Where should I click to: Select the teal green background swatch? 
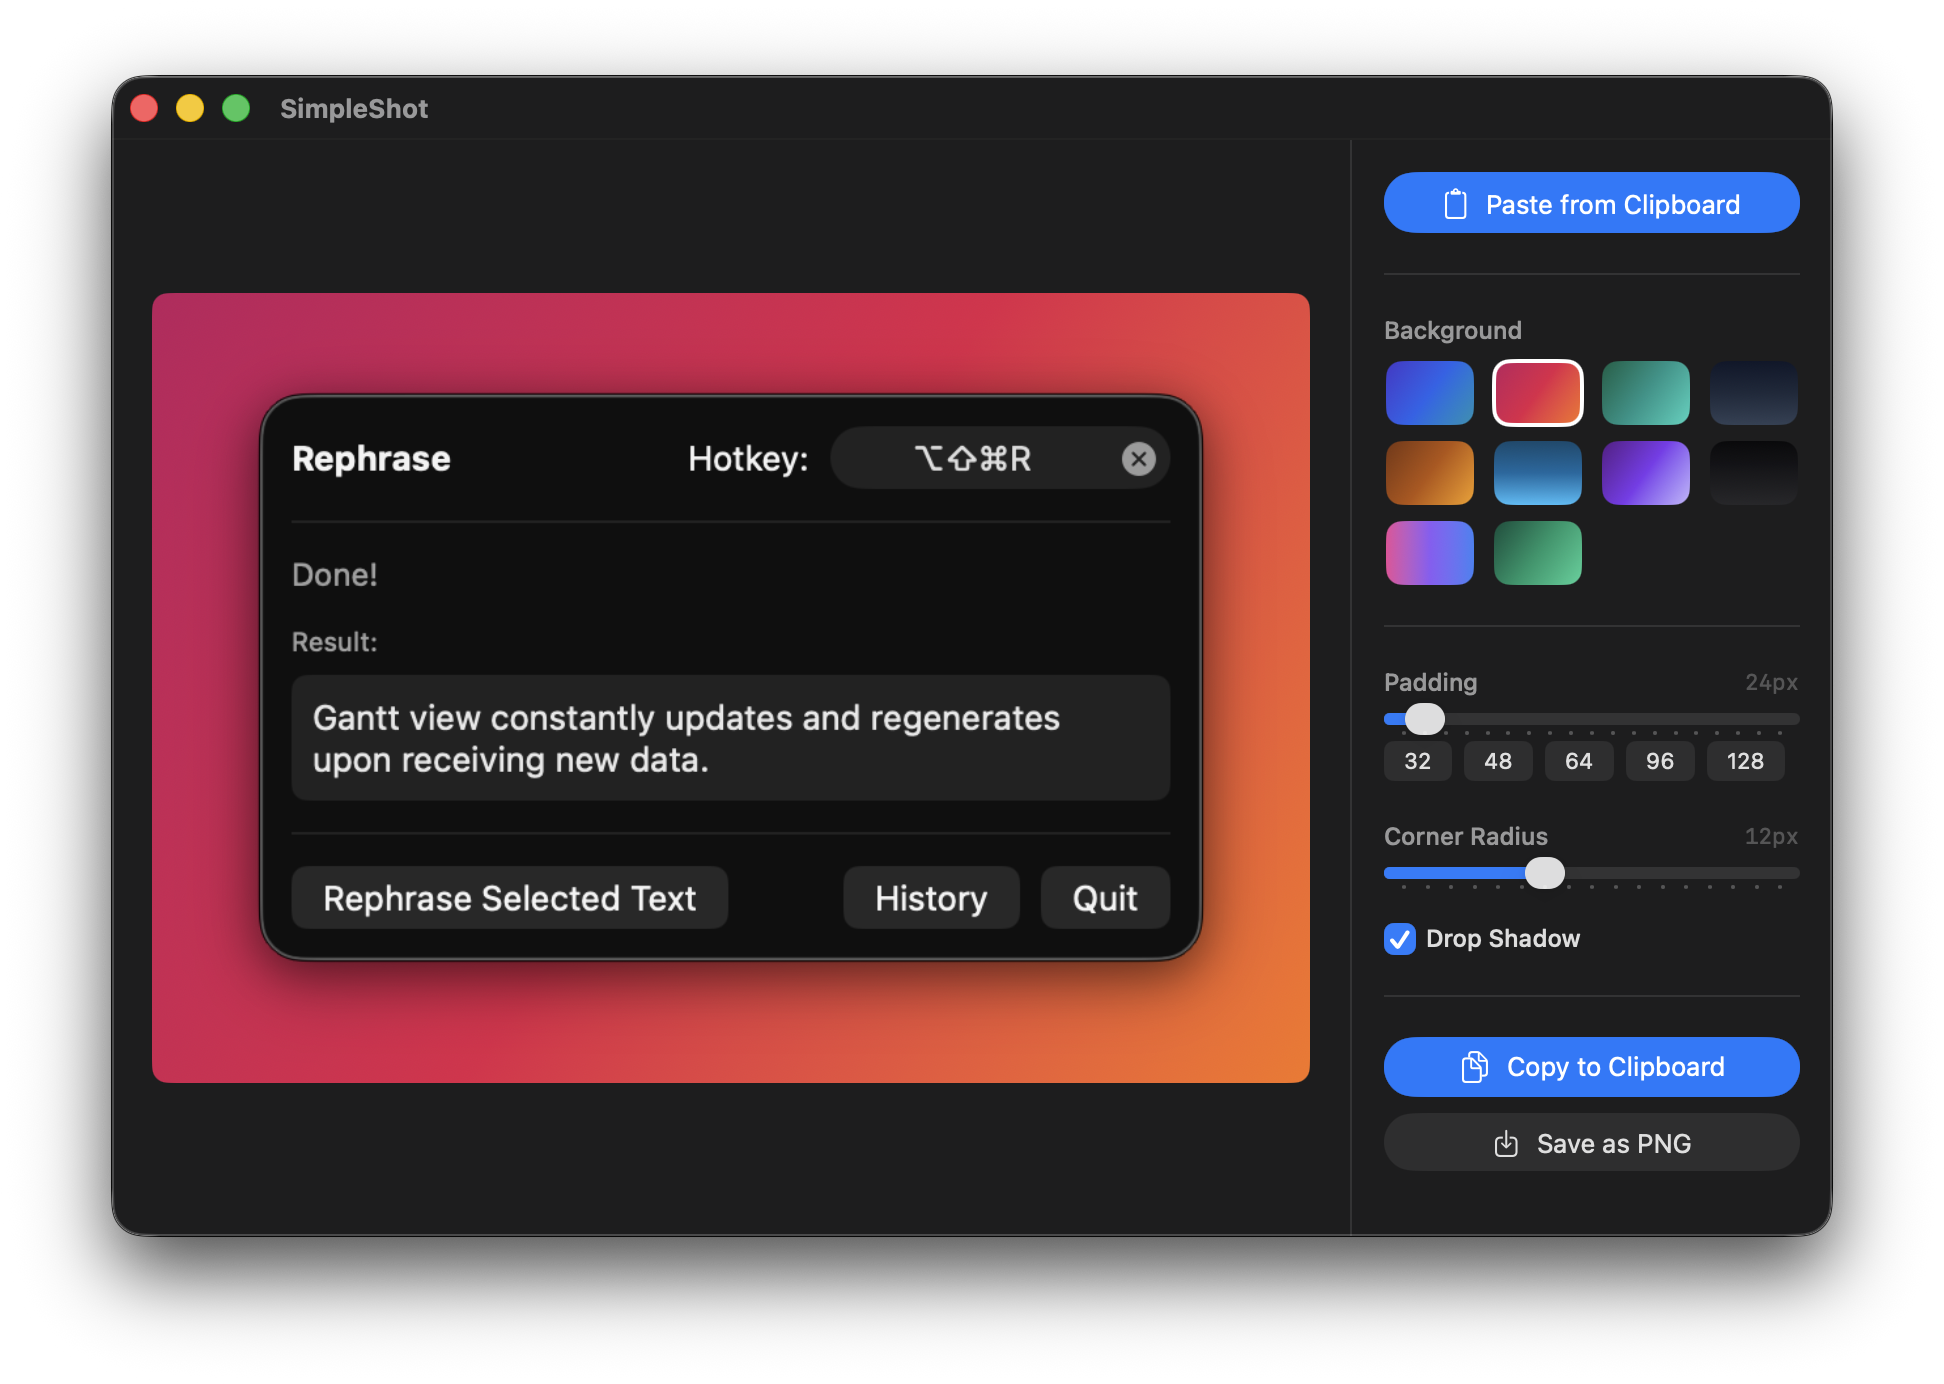[1645, 393]
